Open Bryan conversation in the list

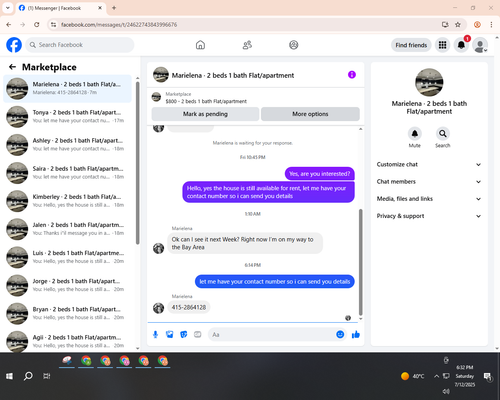pos(67,313)
